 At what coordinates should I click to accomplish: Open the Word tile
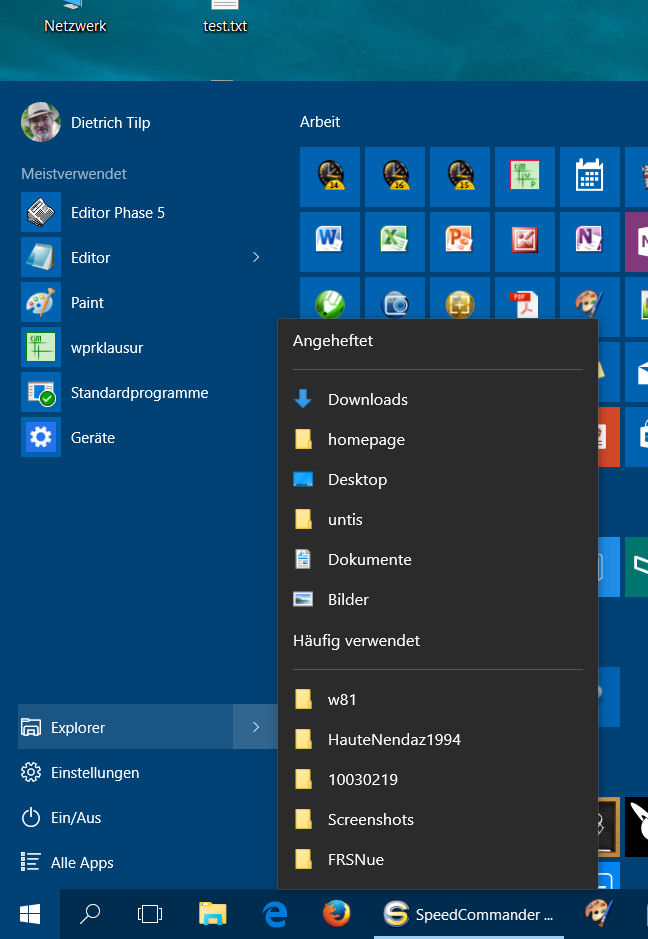point(330,241)
